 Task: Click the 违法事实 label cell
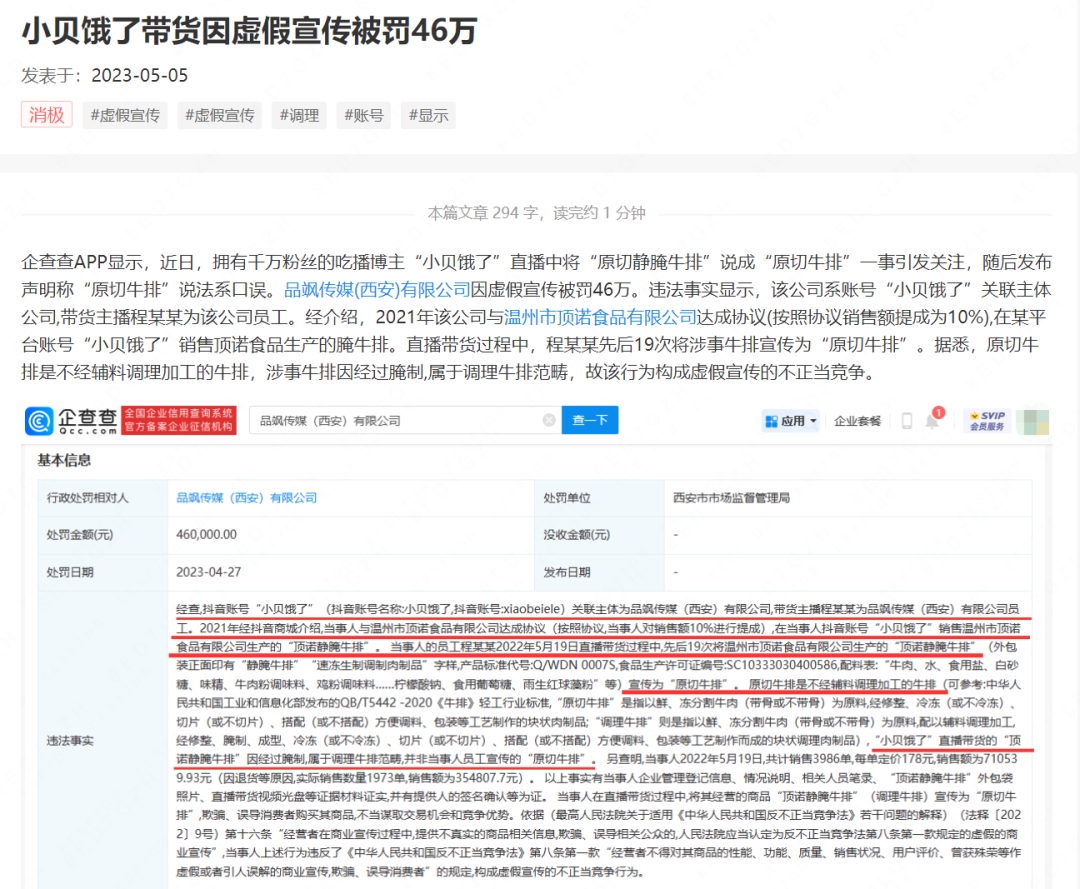pos(103,740)
